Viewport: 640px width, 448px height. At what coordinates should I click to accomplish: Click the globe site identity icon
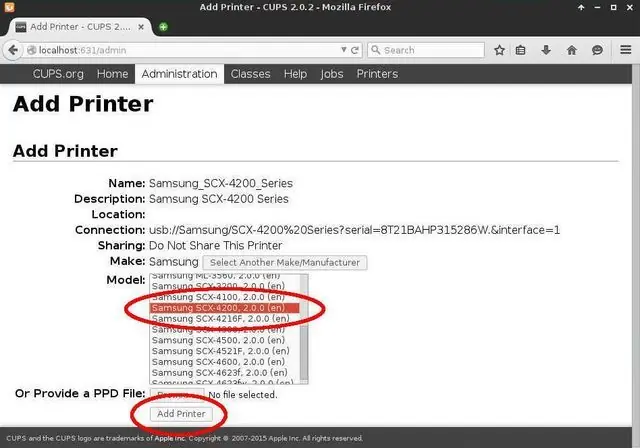(x=31, y=50)
